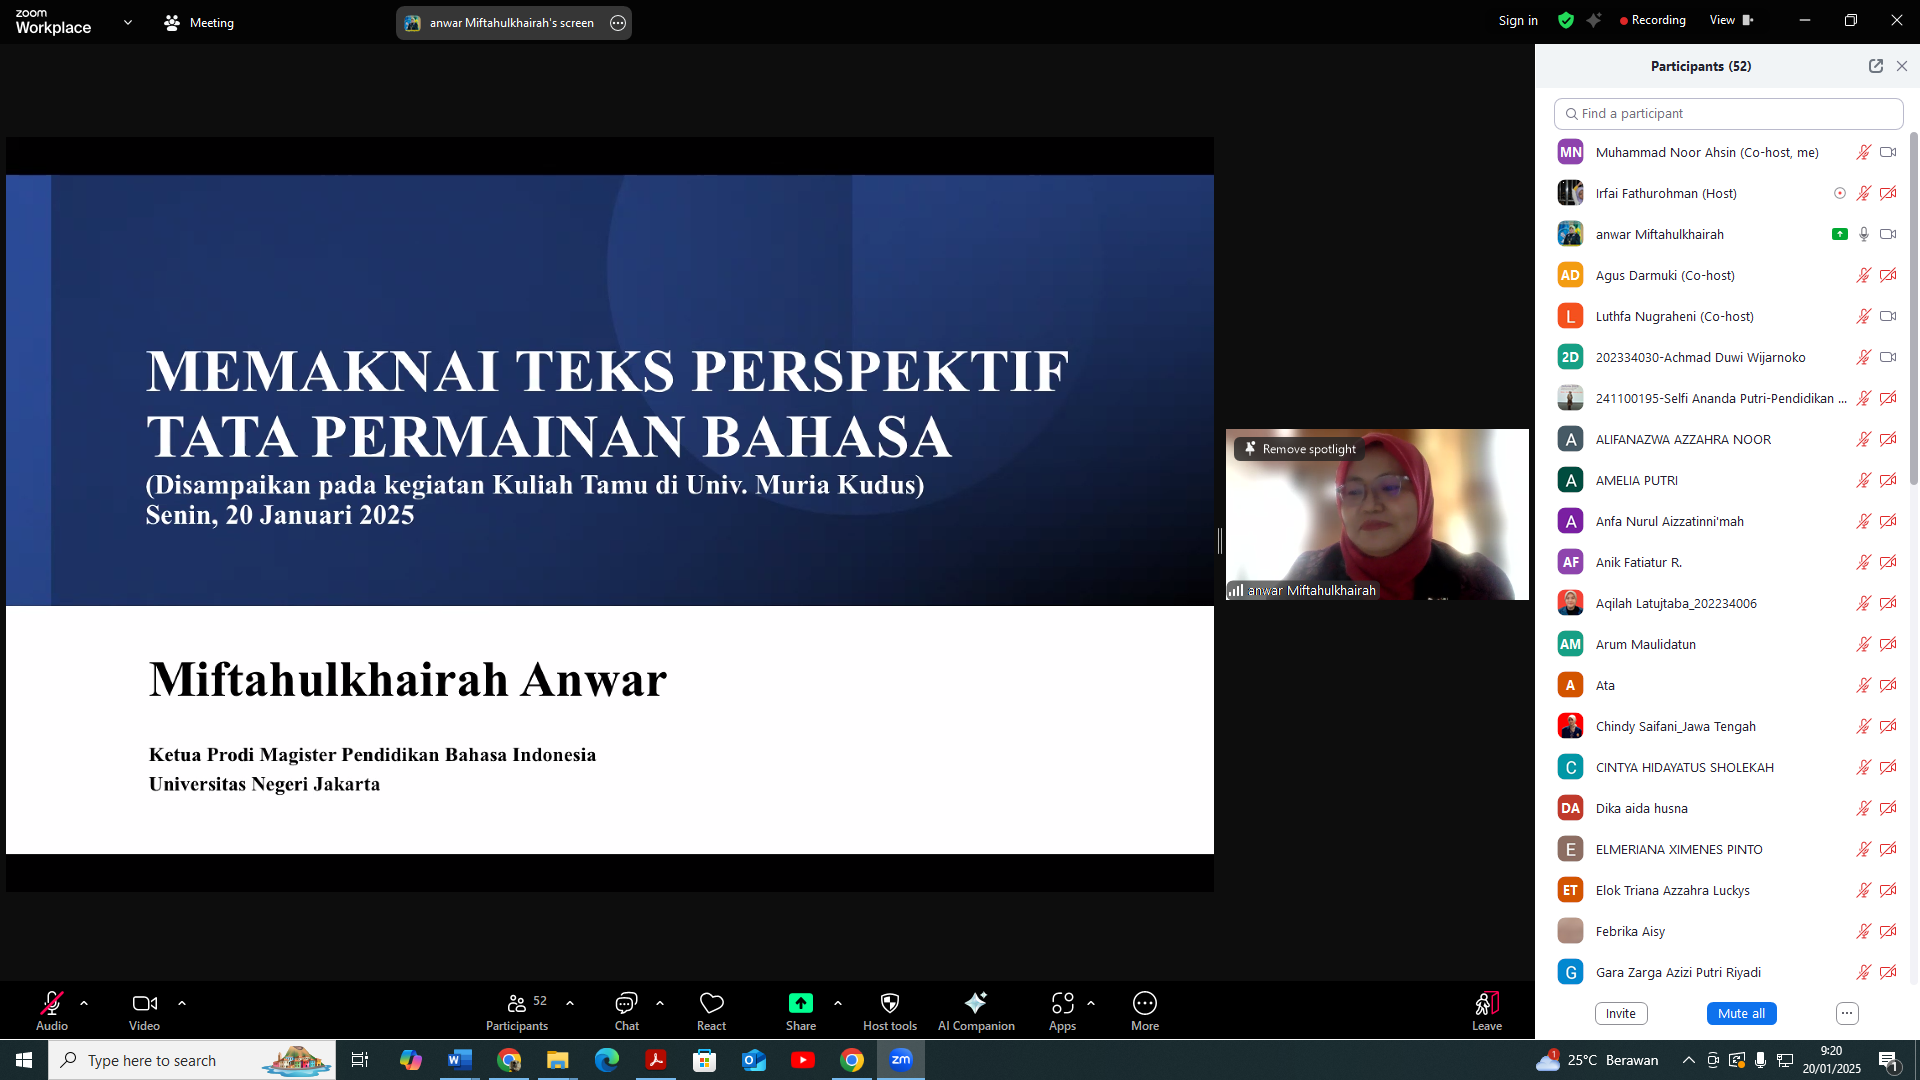Image resolution: width=1920 pixels, height=1080 pixels.
Task: Open File Explorer from taskbar
Action: 557,1060
